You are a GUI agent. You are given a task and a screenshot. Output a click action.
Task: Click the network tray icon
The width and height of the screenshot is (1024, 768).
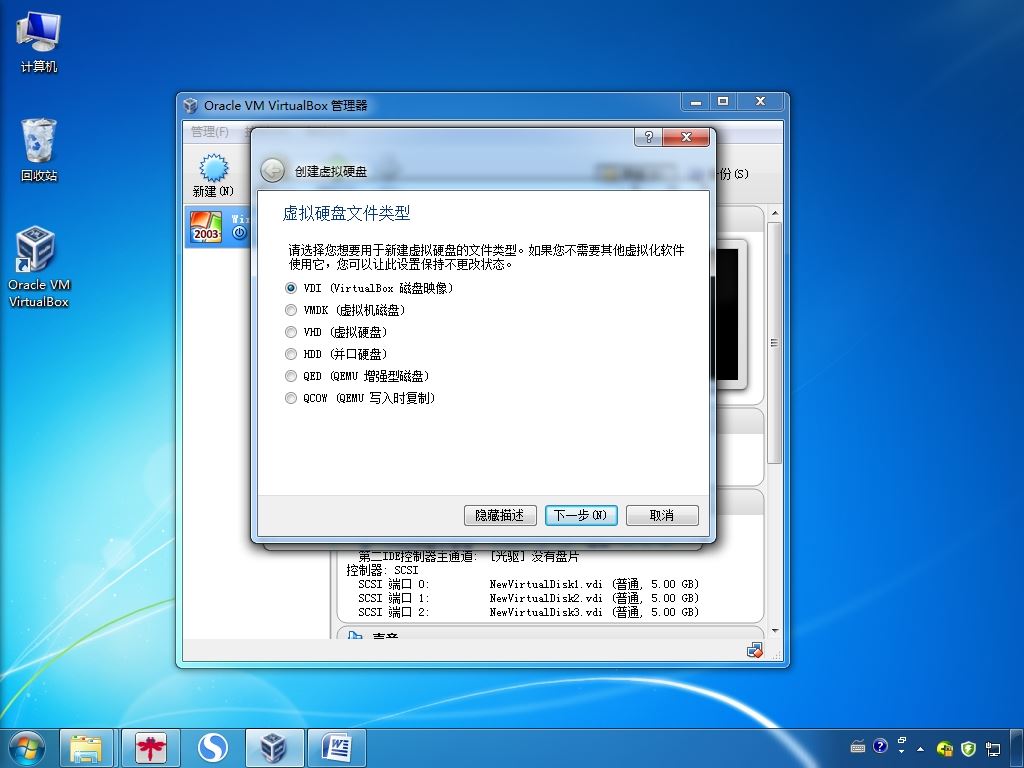click(x=993, y=748)
